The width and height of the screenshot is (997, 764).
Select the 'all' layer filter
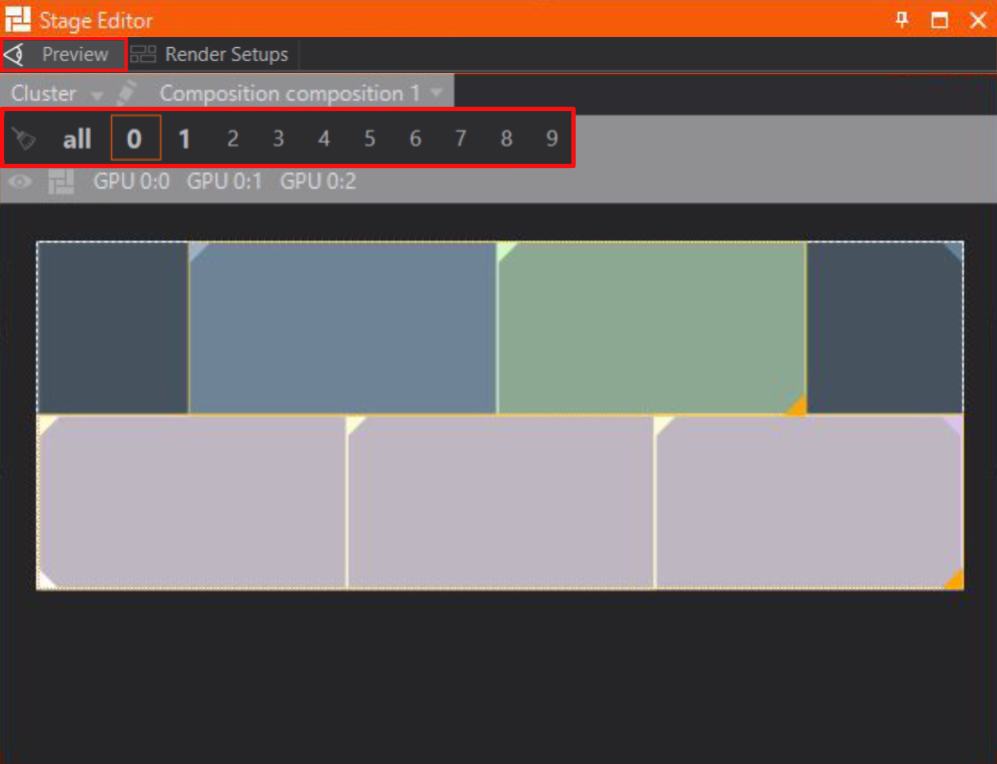click(77, 139)
